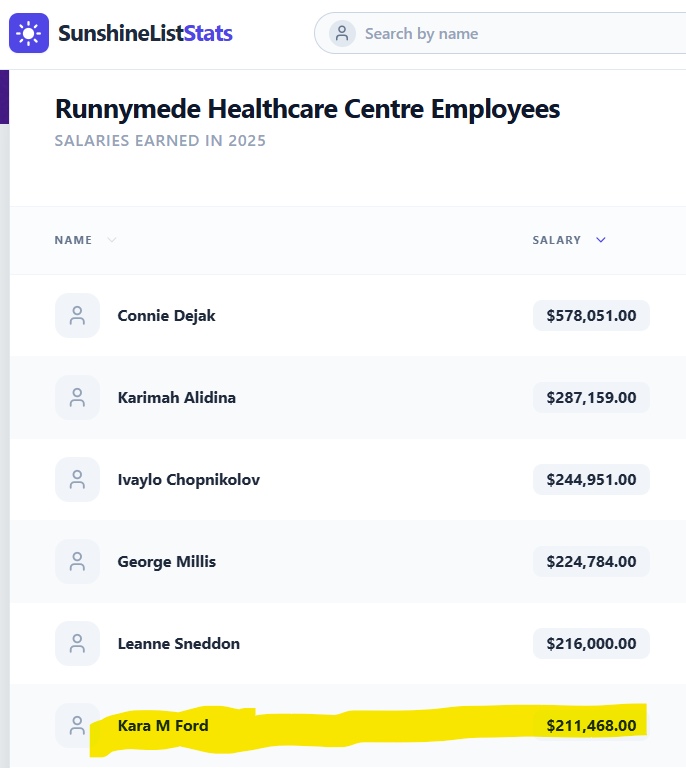The width and height of the screenshot is (686, 768).
Task: Open Connie Dejak's employee entry
Action: tap(166, 316)
